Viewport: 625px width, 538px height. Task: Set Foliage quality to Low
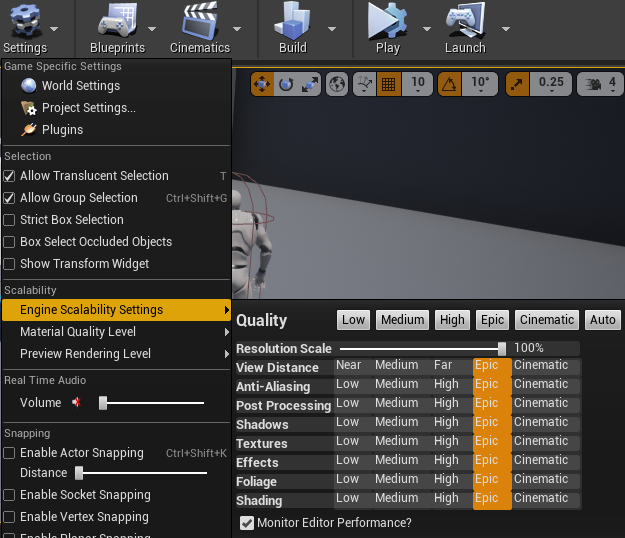(x=353, y=479)
